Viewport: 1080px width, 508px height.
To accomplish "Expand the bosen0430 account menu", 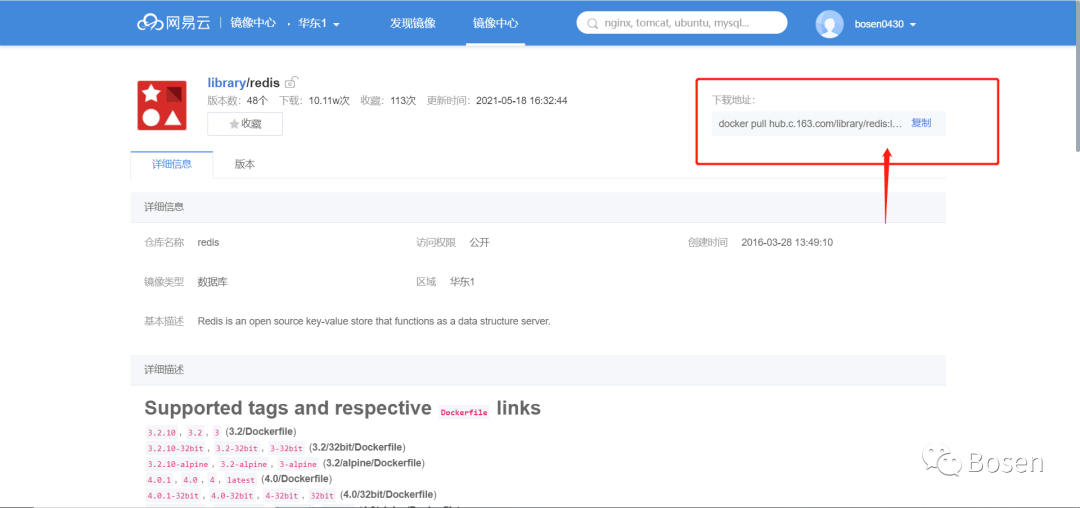I will pos(885,24).
